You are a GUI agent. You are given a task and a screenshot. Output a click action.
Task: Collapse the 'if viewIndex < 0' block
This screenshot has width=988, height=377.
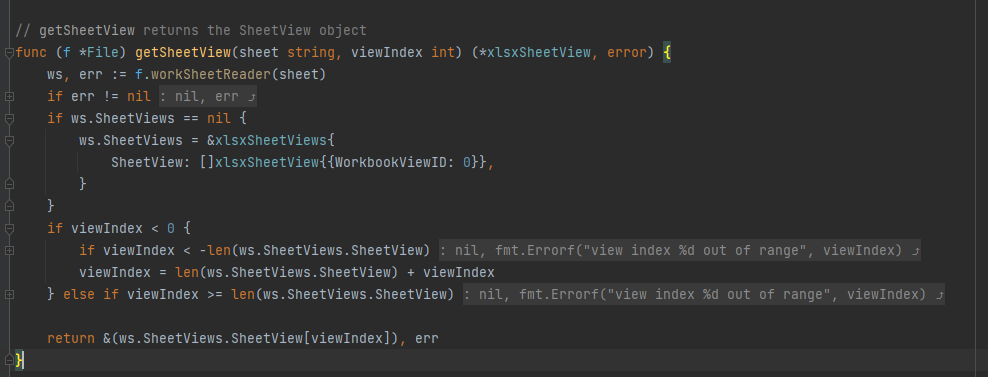(x=9, y=228)
